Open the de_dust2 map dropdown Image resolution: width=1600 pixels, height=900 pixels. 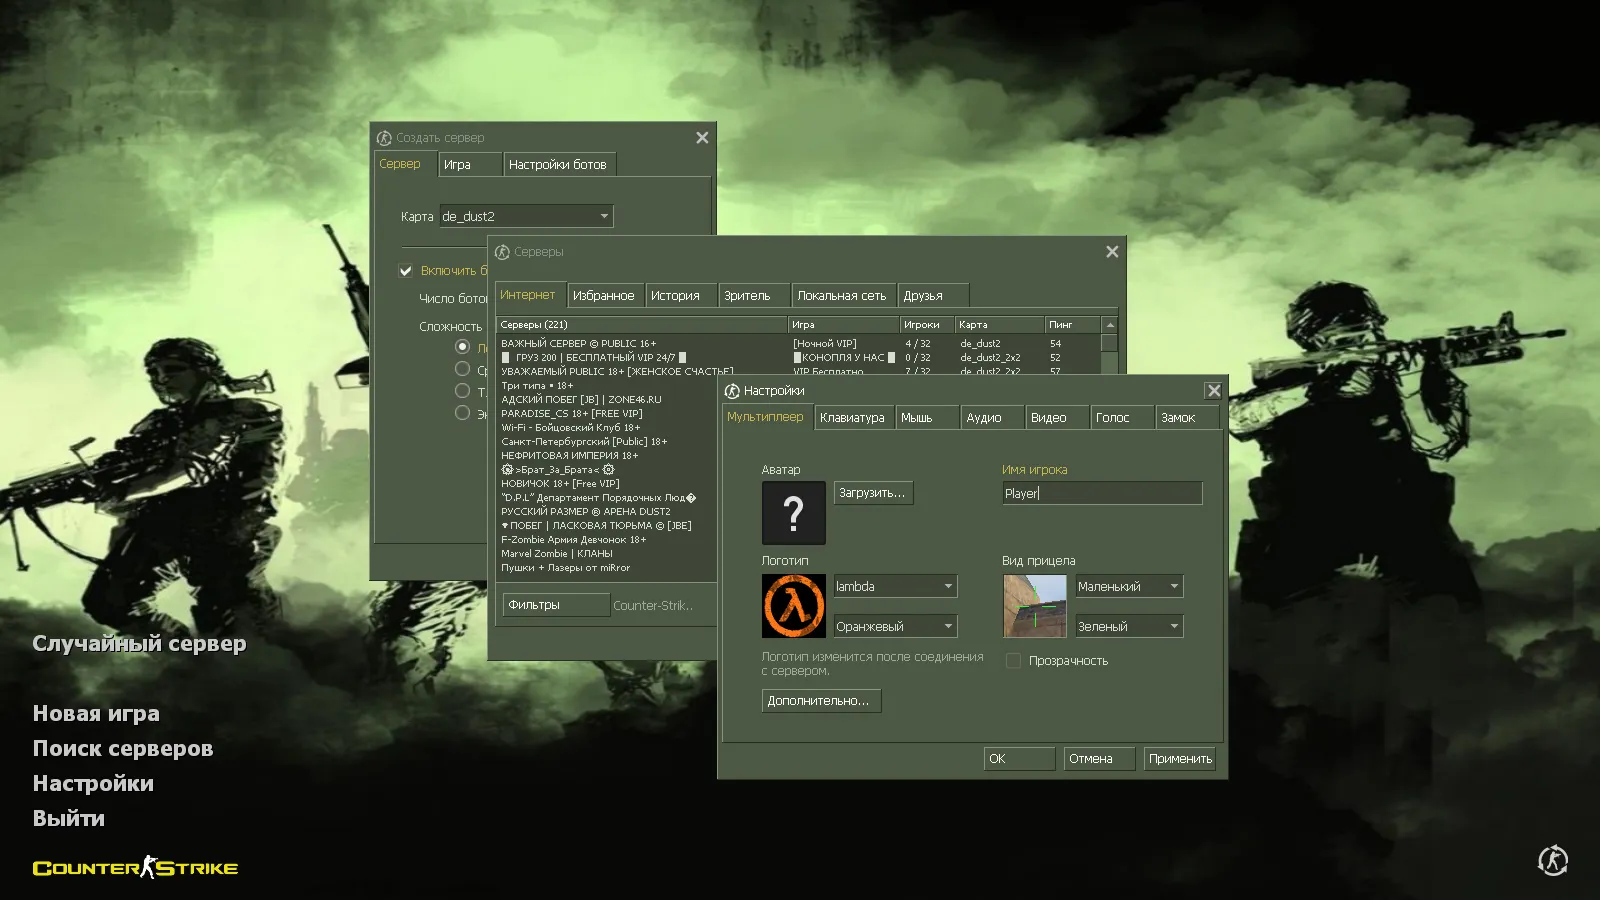coord(603,216)
